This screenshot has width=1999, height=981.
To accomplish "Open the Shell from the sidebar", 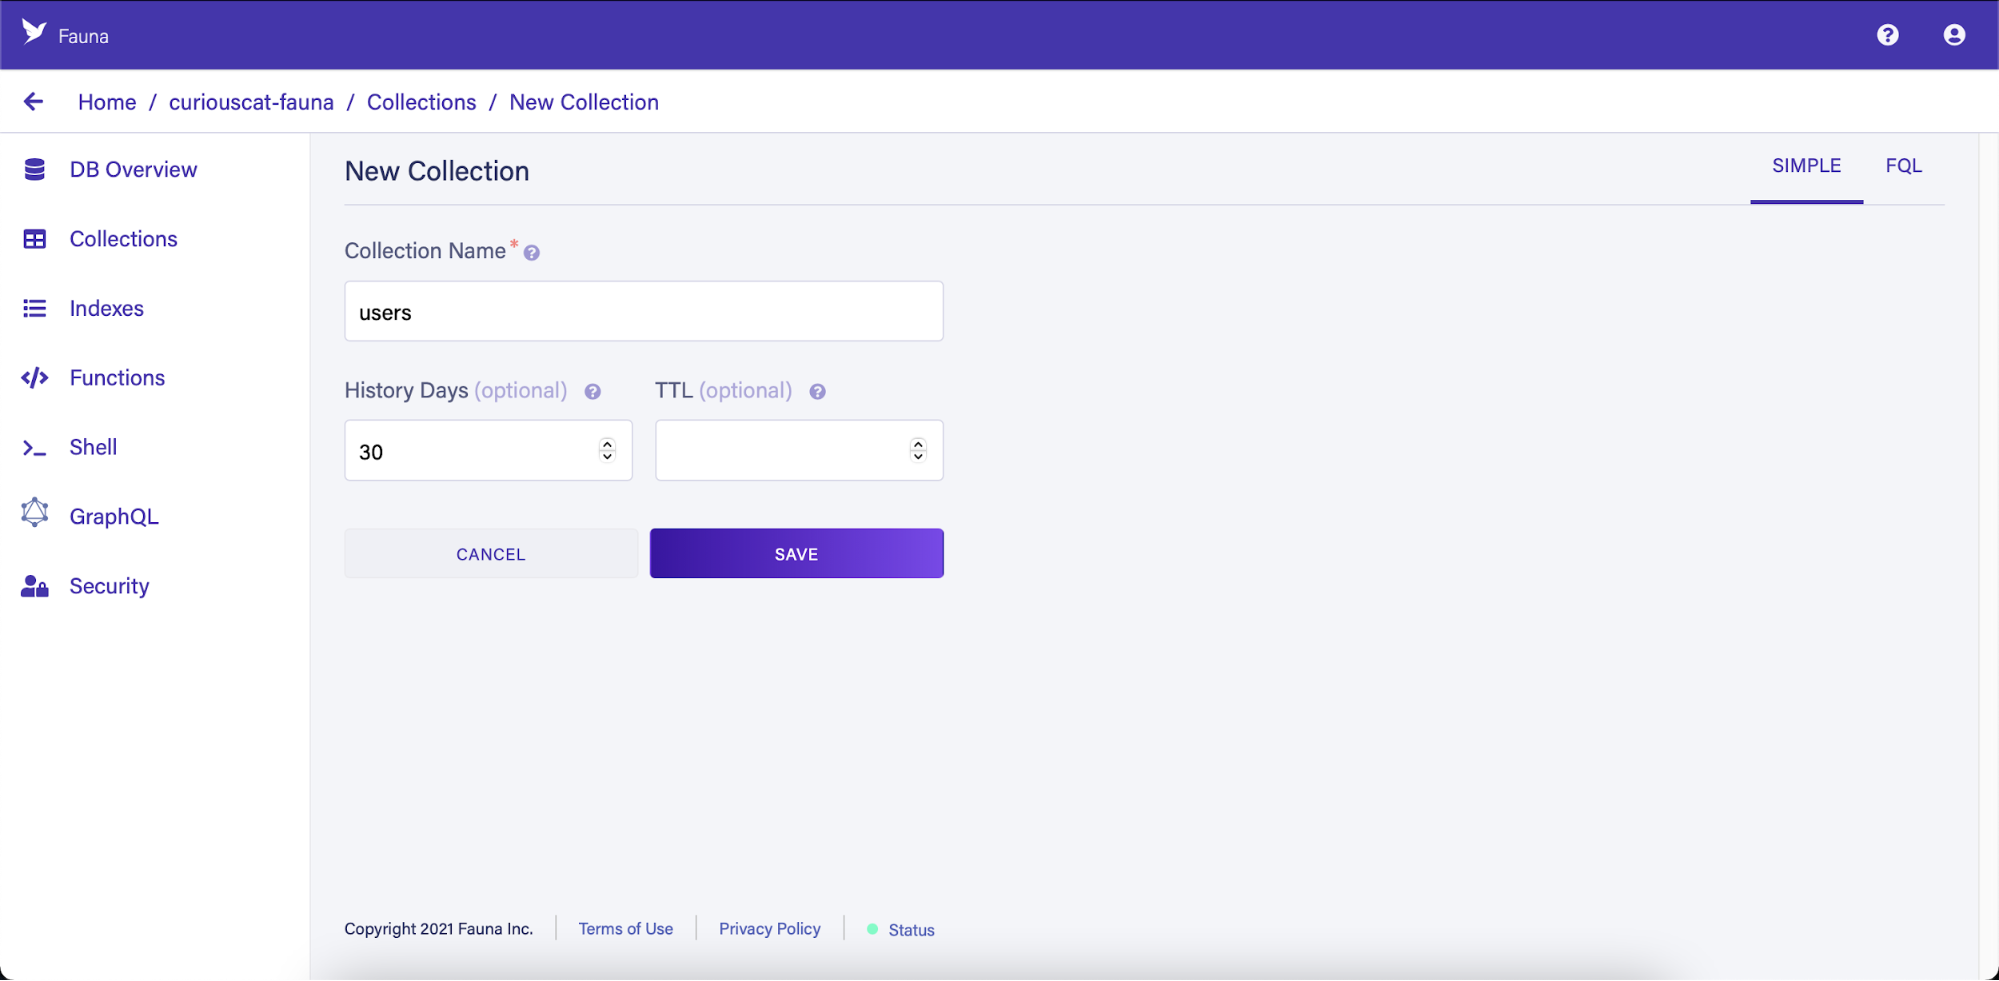I will [x=93, y=447].
